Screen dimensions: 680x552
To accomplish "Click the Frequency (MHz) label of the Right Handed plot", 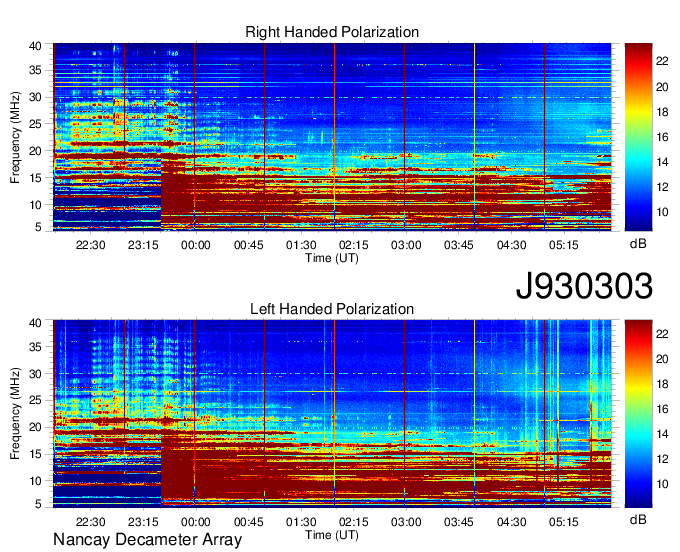I will 15,137.
